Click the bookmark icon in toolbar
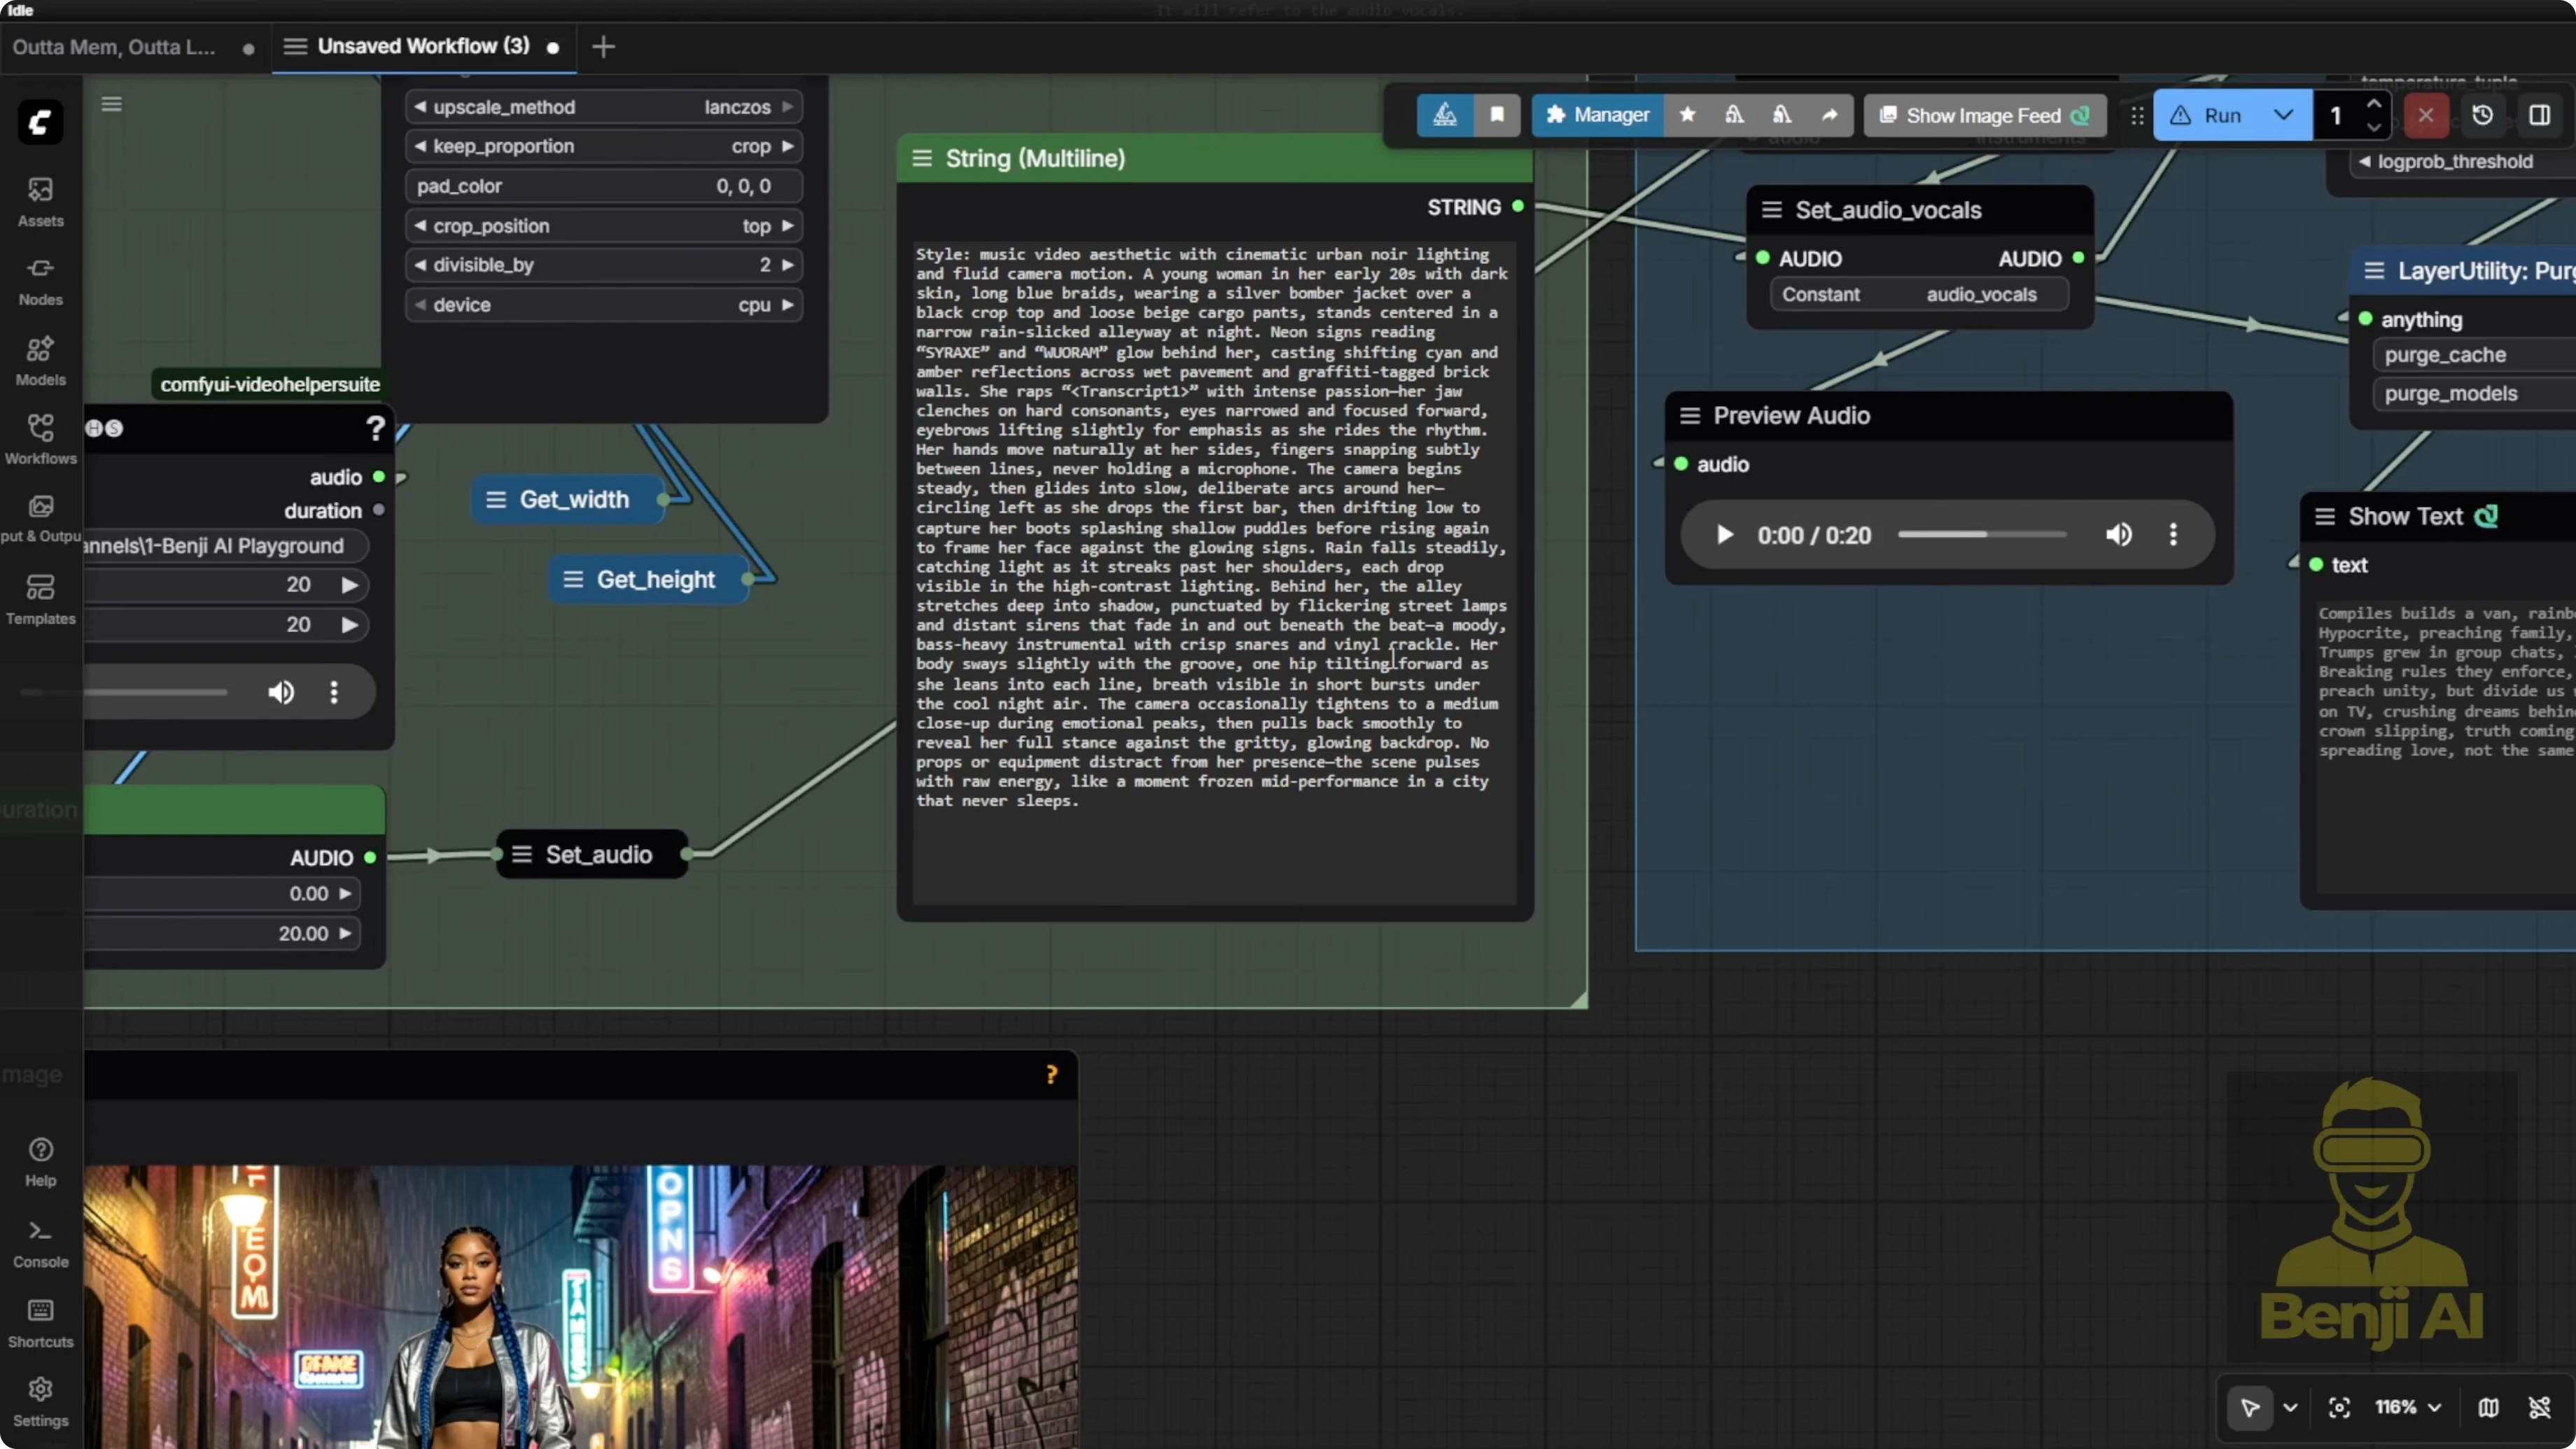 click(x=1497, y=115)
